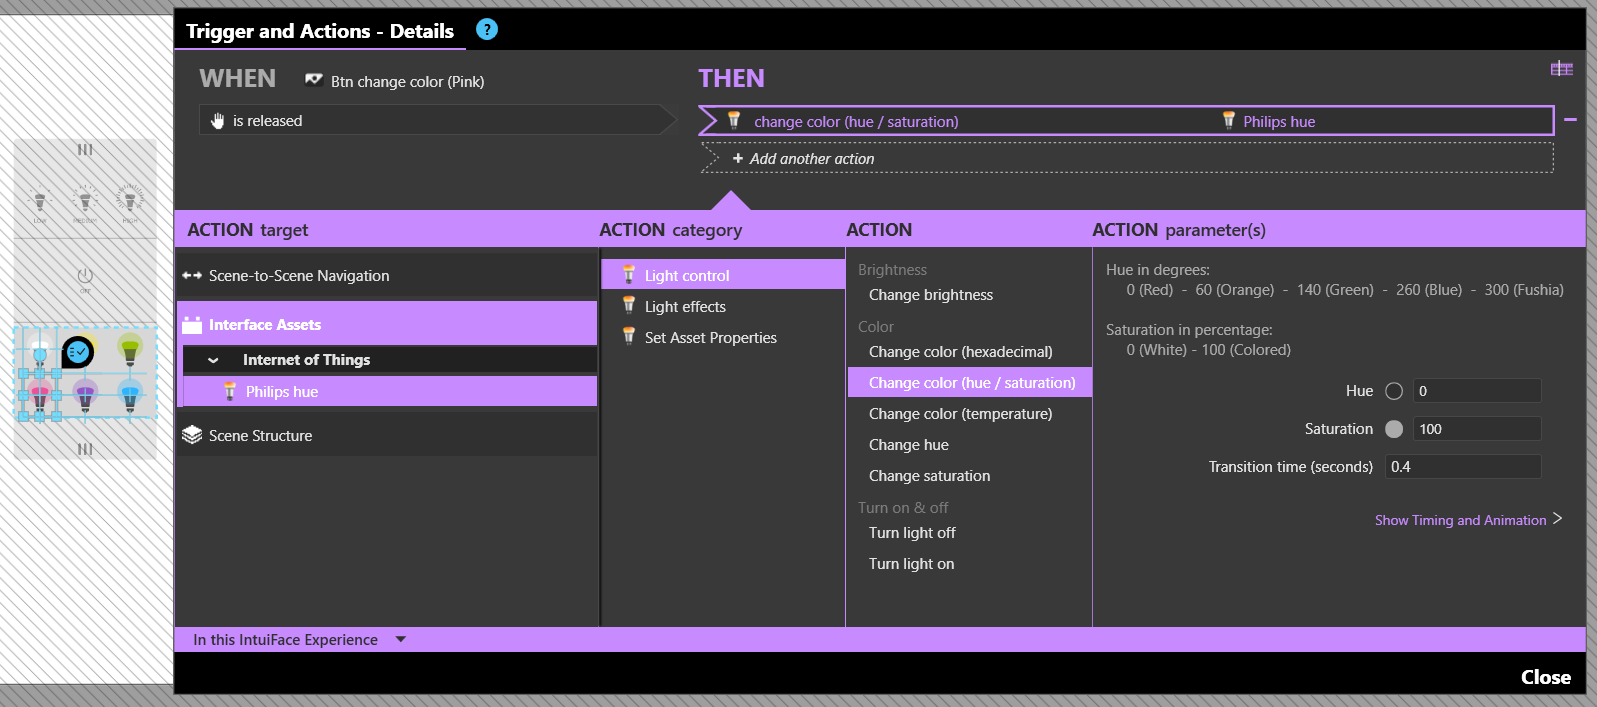The height and width of the screenshot is (707, 1597).
Task: Click the Transition time input field
Action: click(x=1462, y=467)
